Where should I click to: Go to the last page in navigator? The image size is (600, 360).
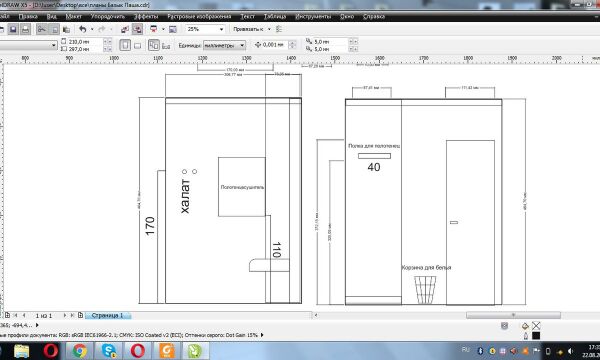click(72, 315)
